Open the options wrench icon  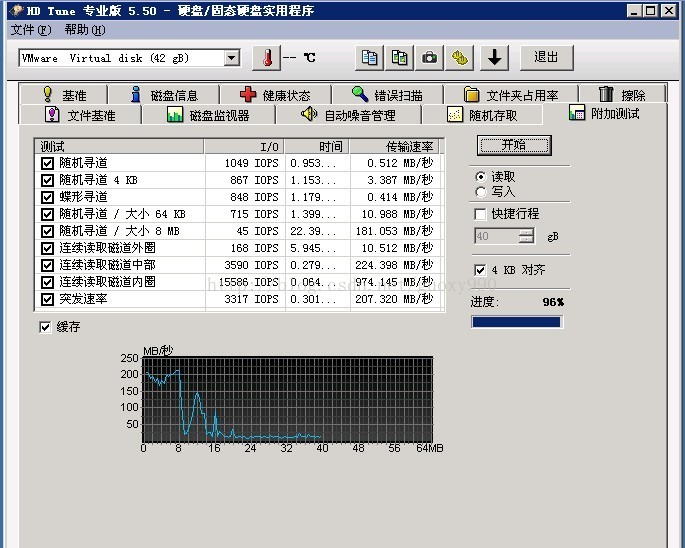[459, 58]
